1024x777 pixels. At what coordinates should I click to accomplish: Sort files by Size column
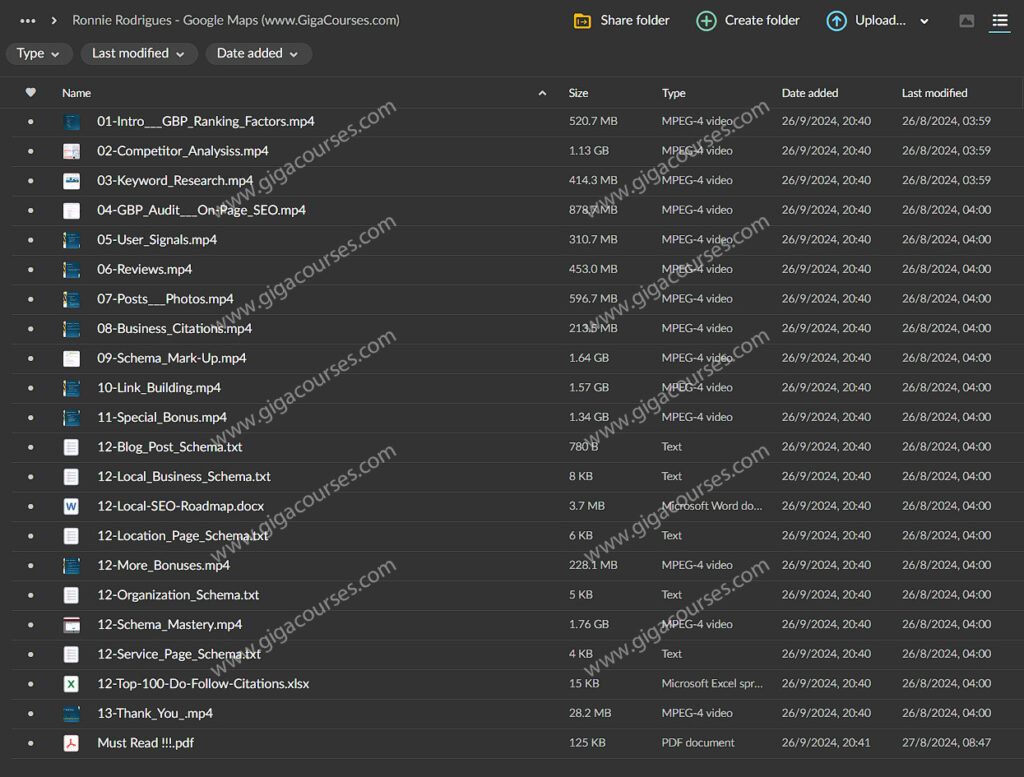click(x=578, y=93)
